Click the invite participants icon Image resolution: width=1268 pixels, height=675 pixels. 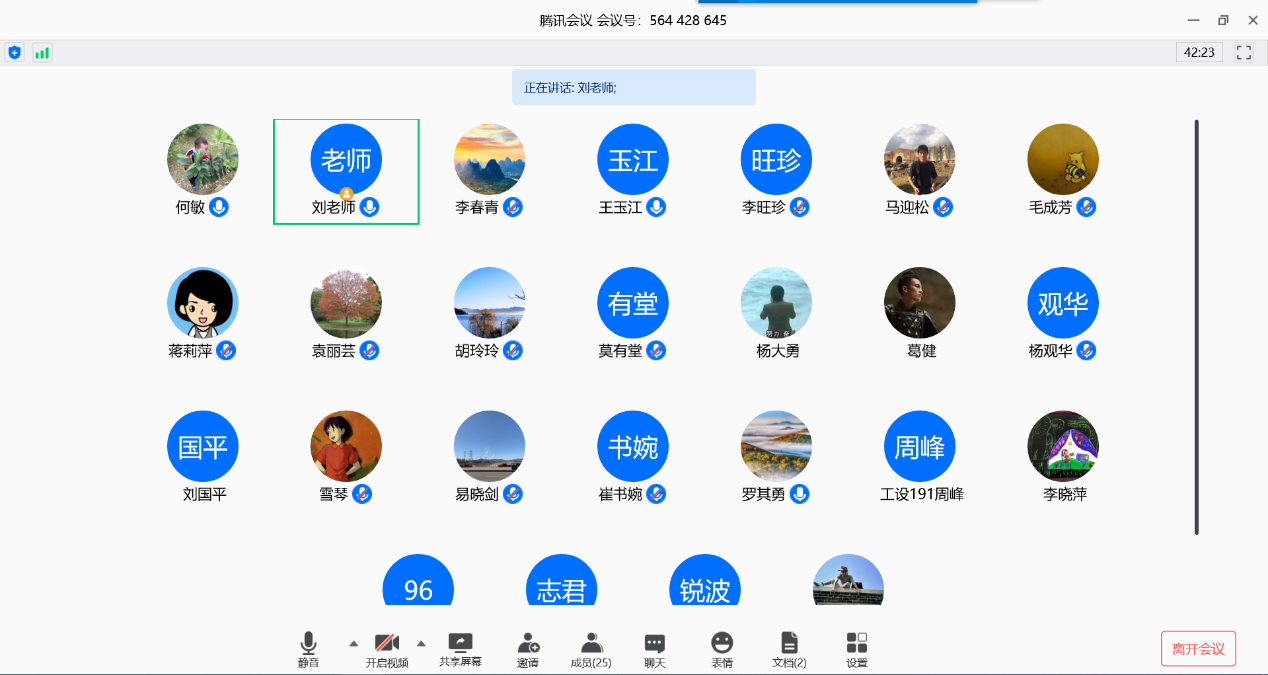click(528, 648)
